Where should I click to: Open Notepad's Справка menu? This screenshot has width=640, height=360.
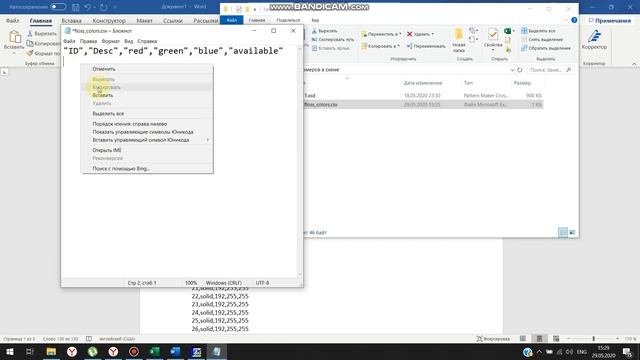point(147,41)
